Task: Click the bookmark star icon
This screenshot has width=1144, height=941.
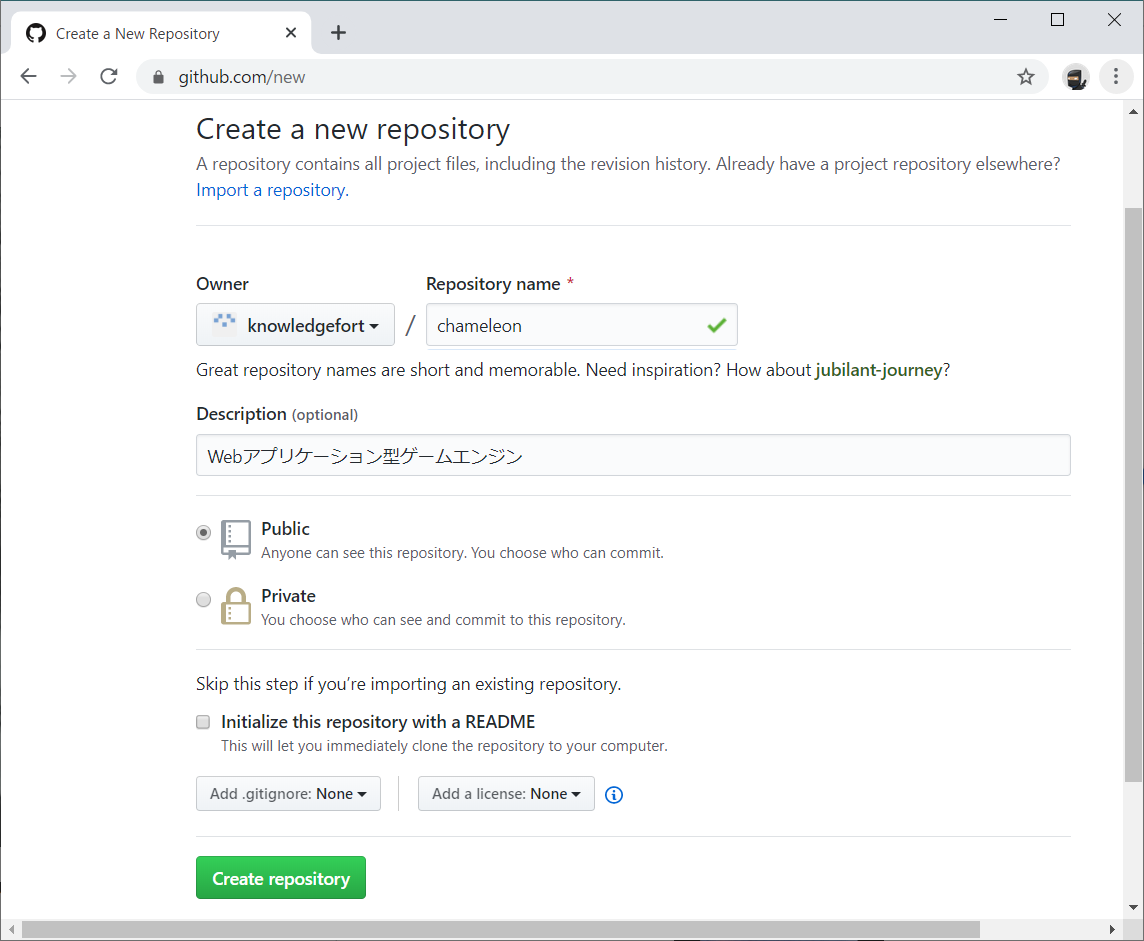Action: (x=1025, y=76)
